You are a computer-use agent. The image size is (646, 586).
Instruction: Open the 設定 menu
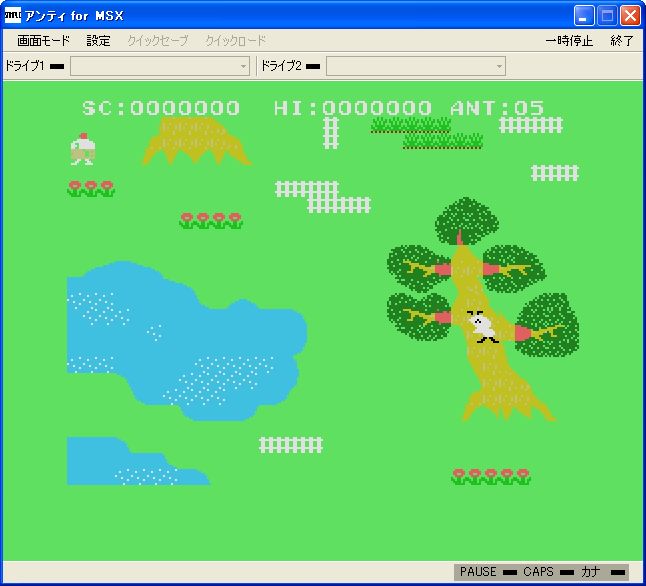(x=98, y=40)
